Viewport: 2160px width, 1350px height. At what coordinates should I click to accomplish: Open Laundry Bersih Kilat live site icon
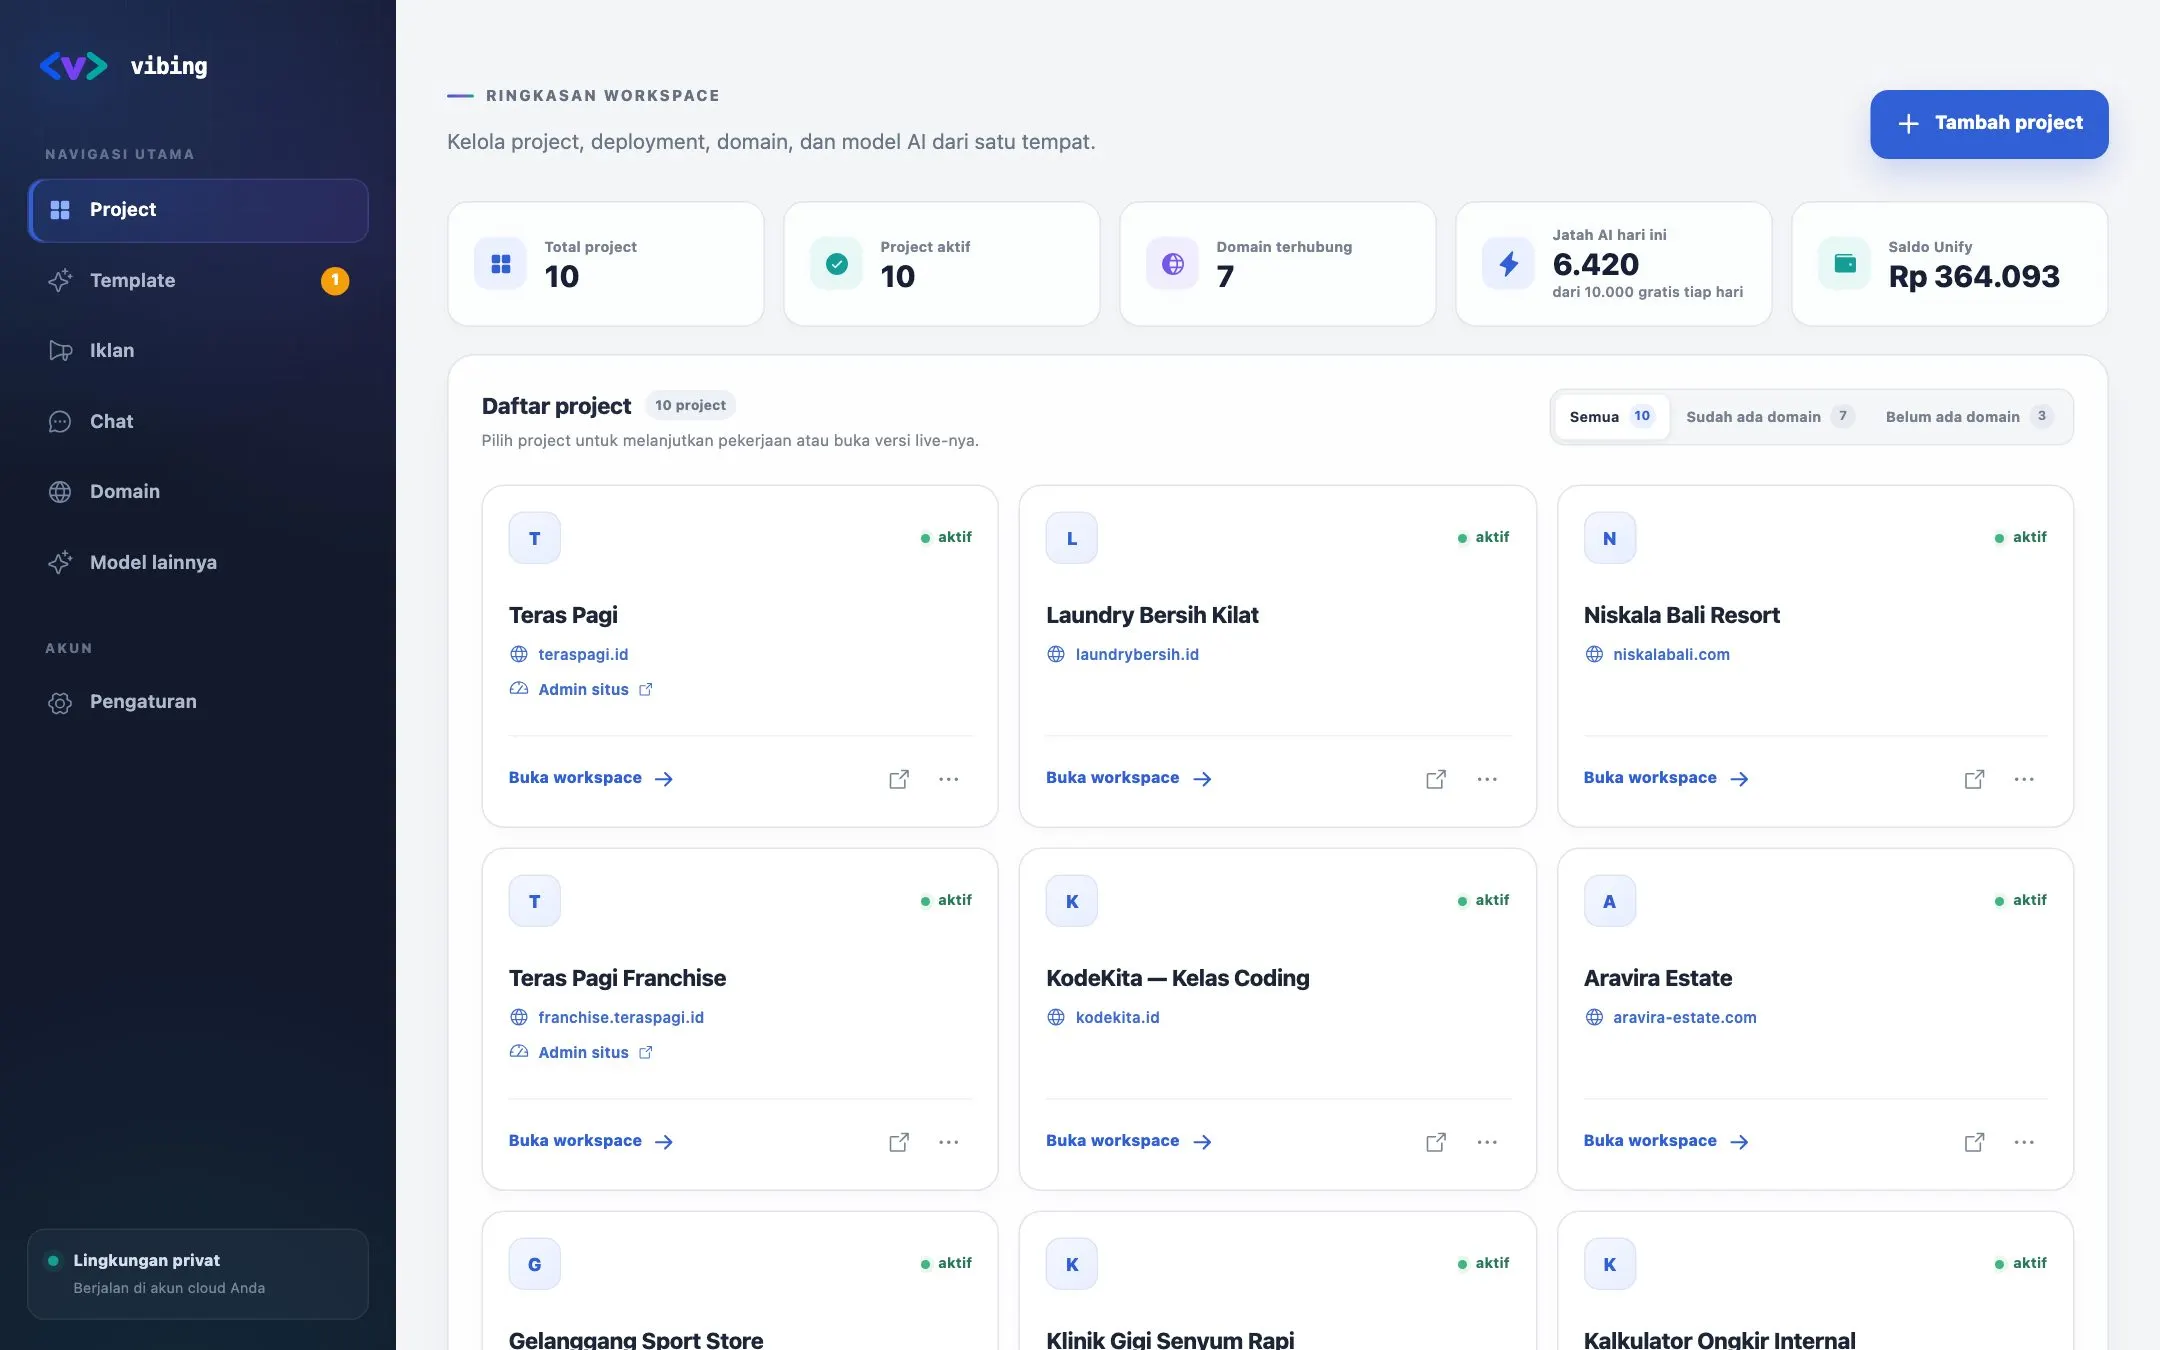(x=1436, y=779)
